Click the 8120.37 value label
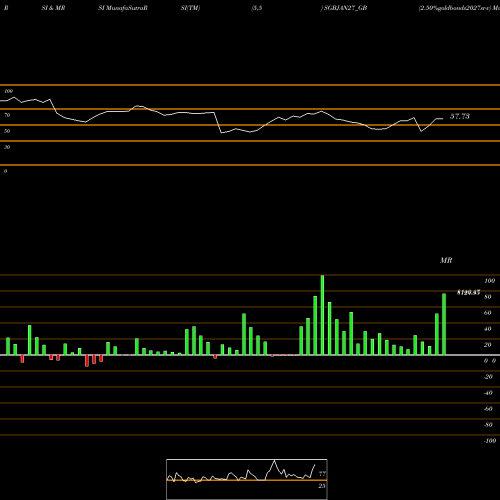Image resolution: width=500 pixels, height=500 pixels. click(x=468, y=292)
